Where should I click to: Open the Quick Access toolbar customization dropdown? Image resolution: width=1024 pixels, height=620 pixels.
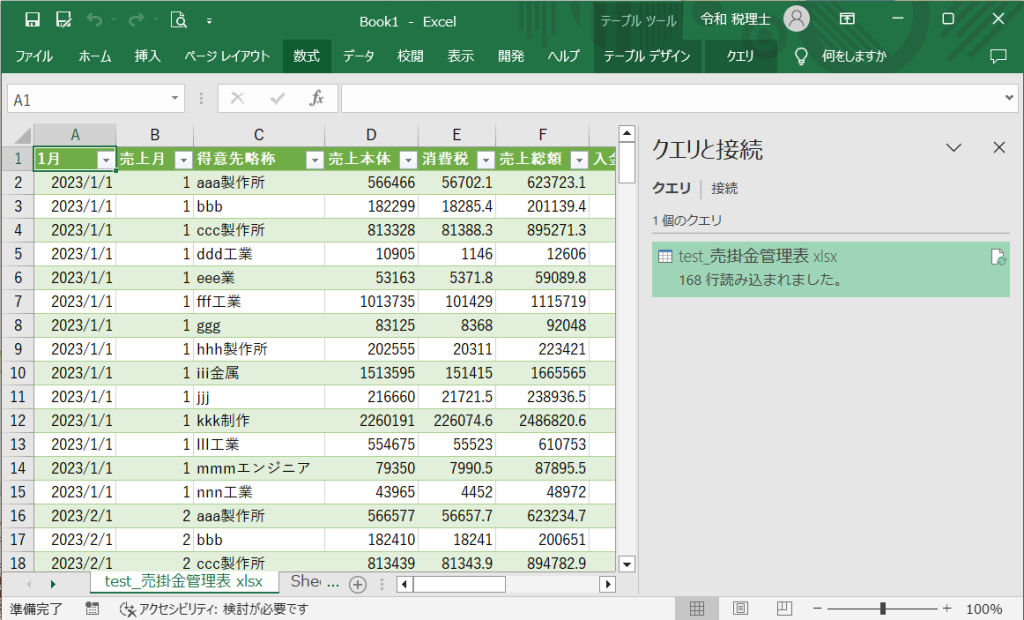(x=209, y=19)
